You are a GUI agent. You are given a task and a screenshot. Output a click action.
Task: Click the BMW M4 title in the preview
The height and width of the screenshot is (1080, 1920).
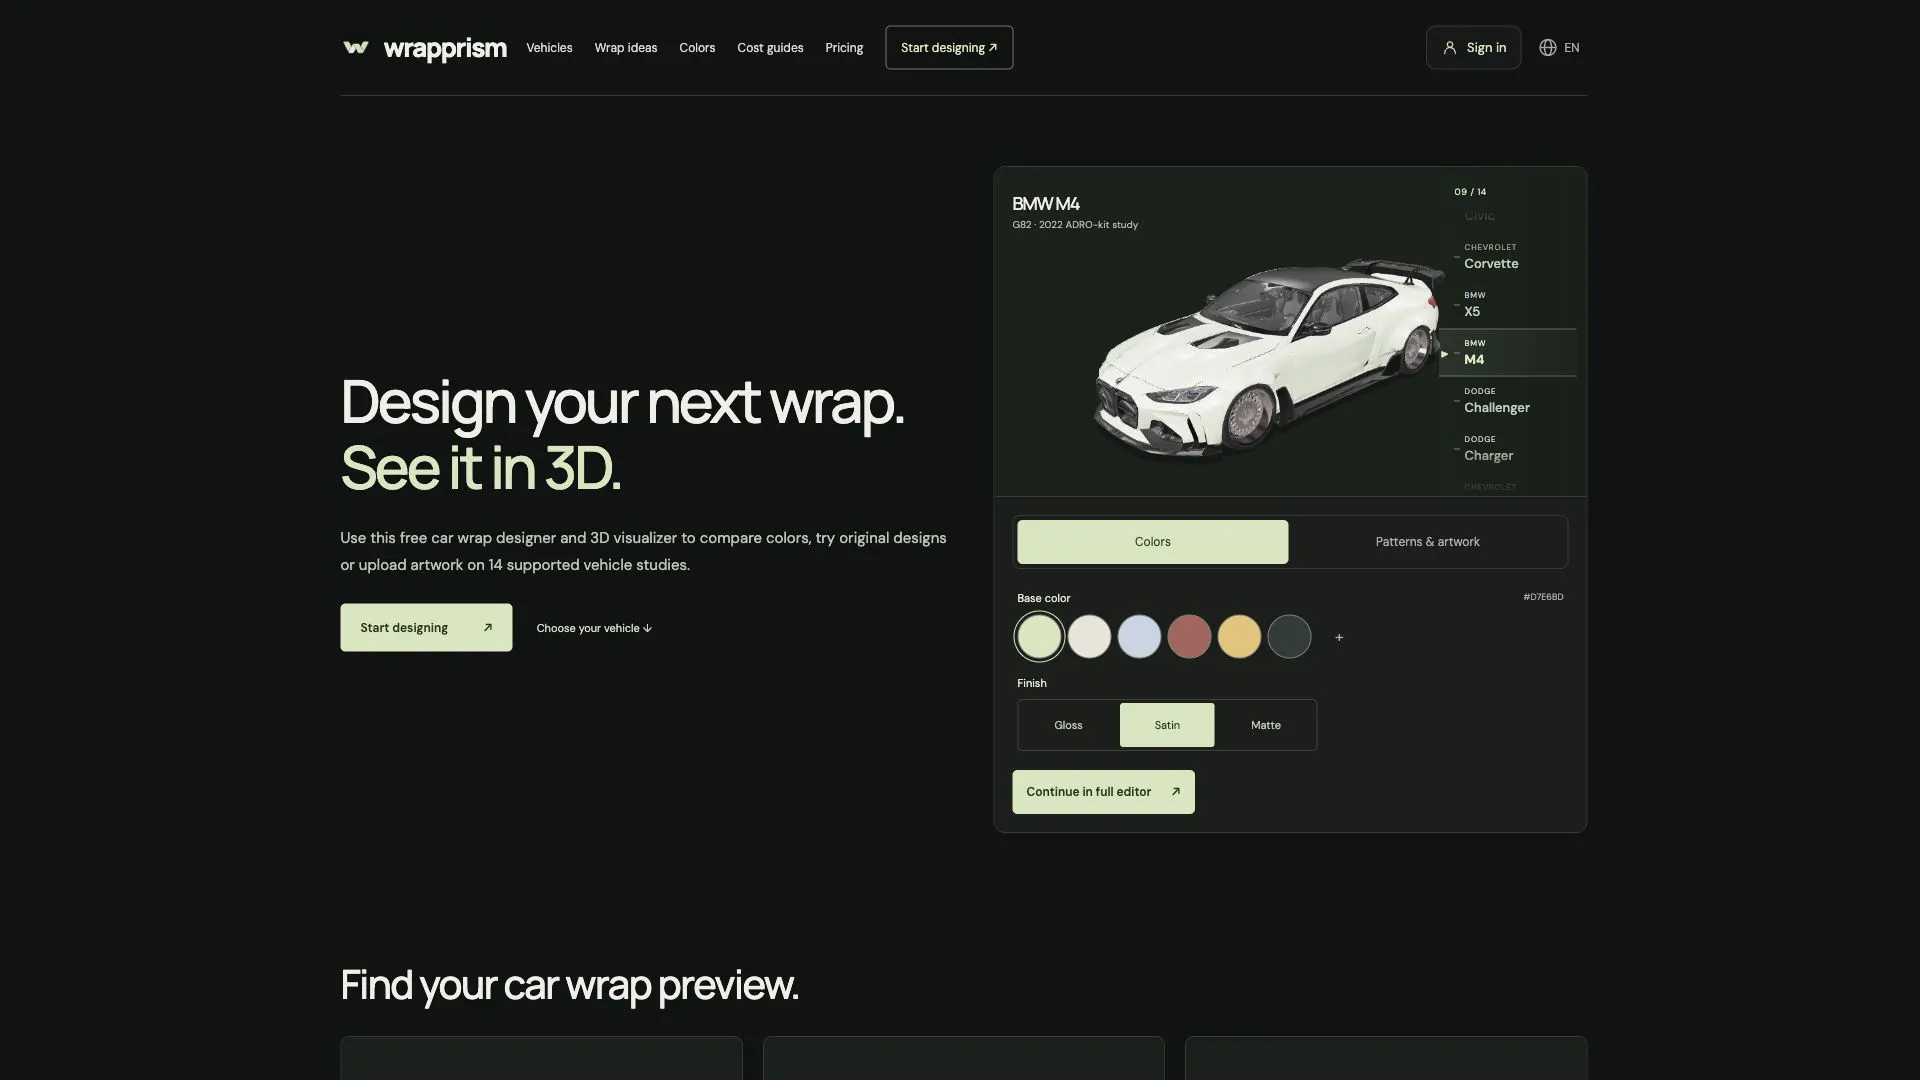(1045, 204)
